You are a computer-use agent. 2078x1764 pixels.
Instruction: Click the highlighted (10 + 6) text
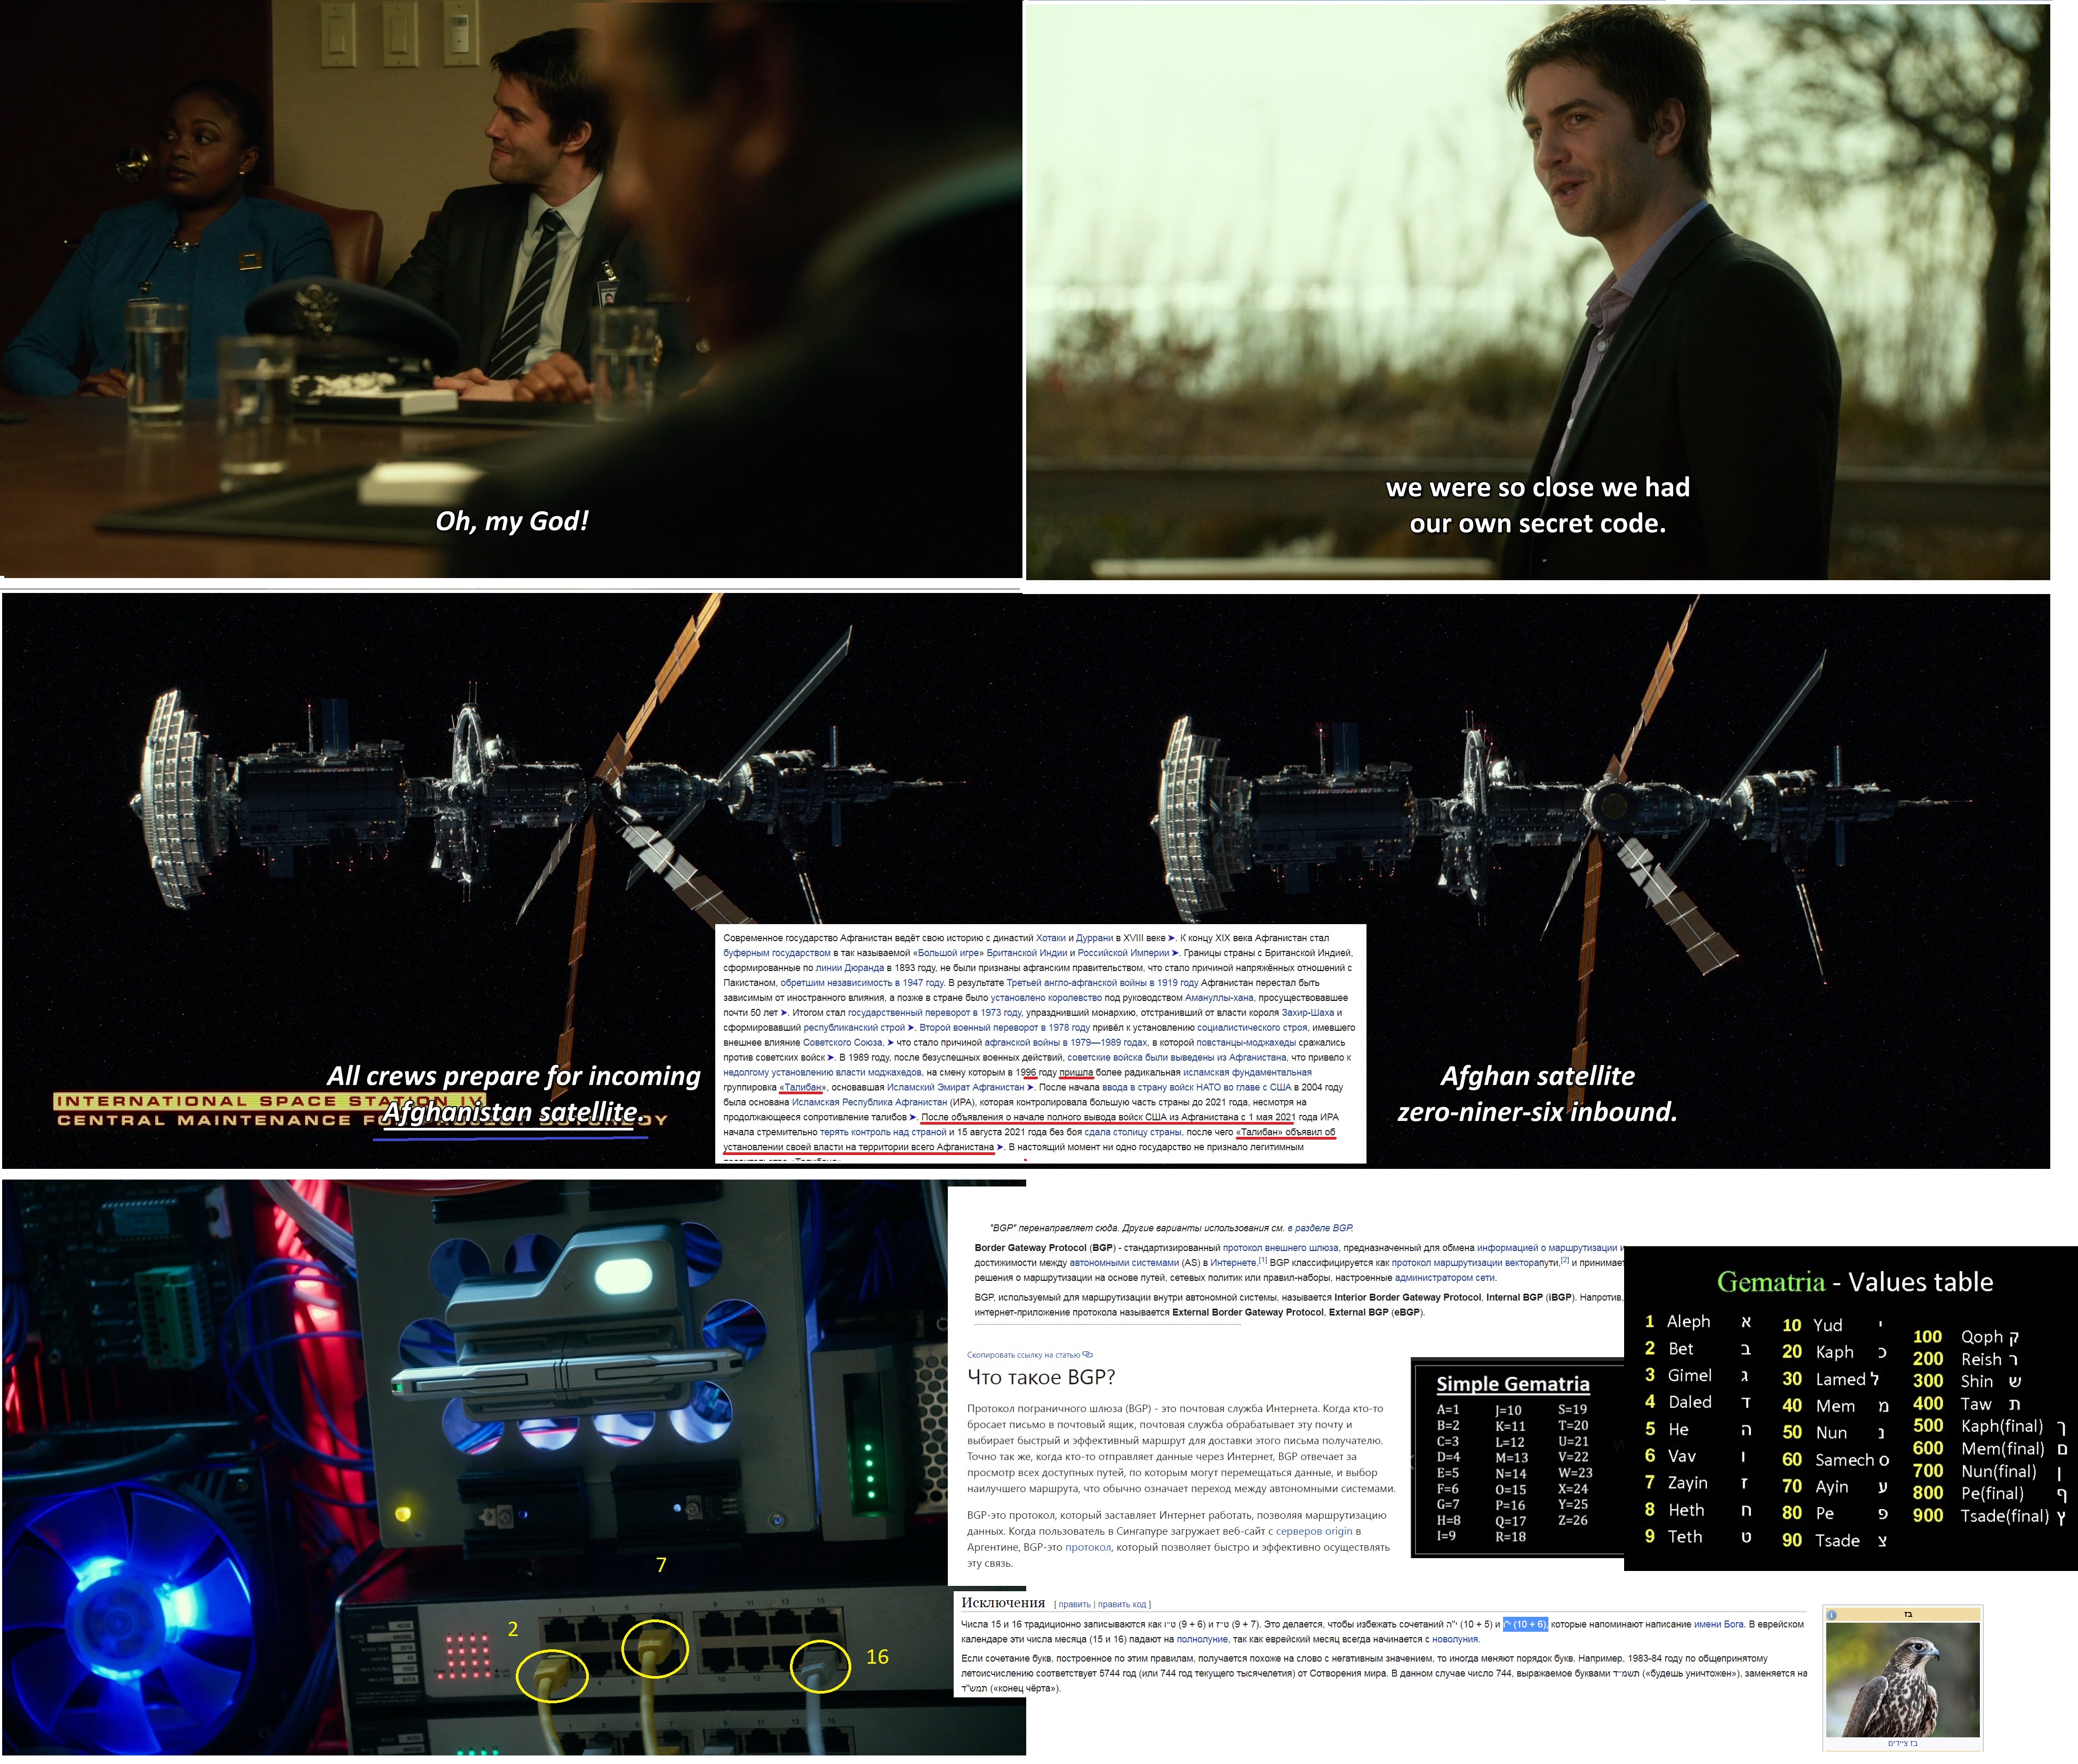pyautogui.click(x=1526, y=1624)
